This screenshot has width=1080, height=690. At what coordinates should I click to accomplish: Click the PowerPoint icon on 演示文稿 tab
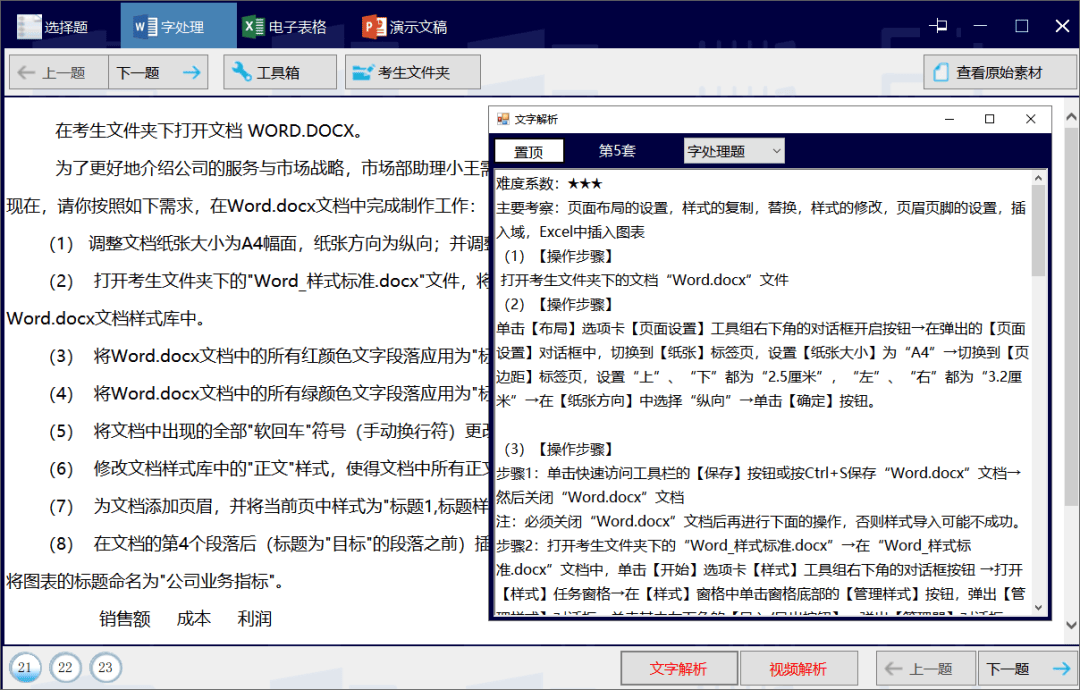pos(372,24)
